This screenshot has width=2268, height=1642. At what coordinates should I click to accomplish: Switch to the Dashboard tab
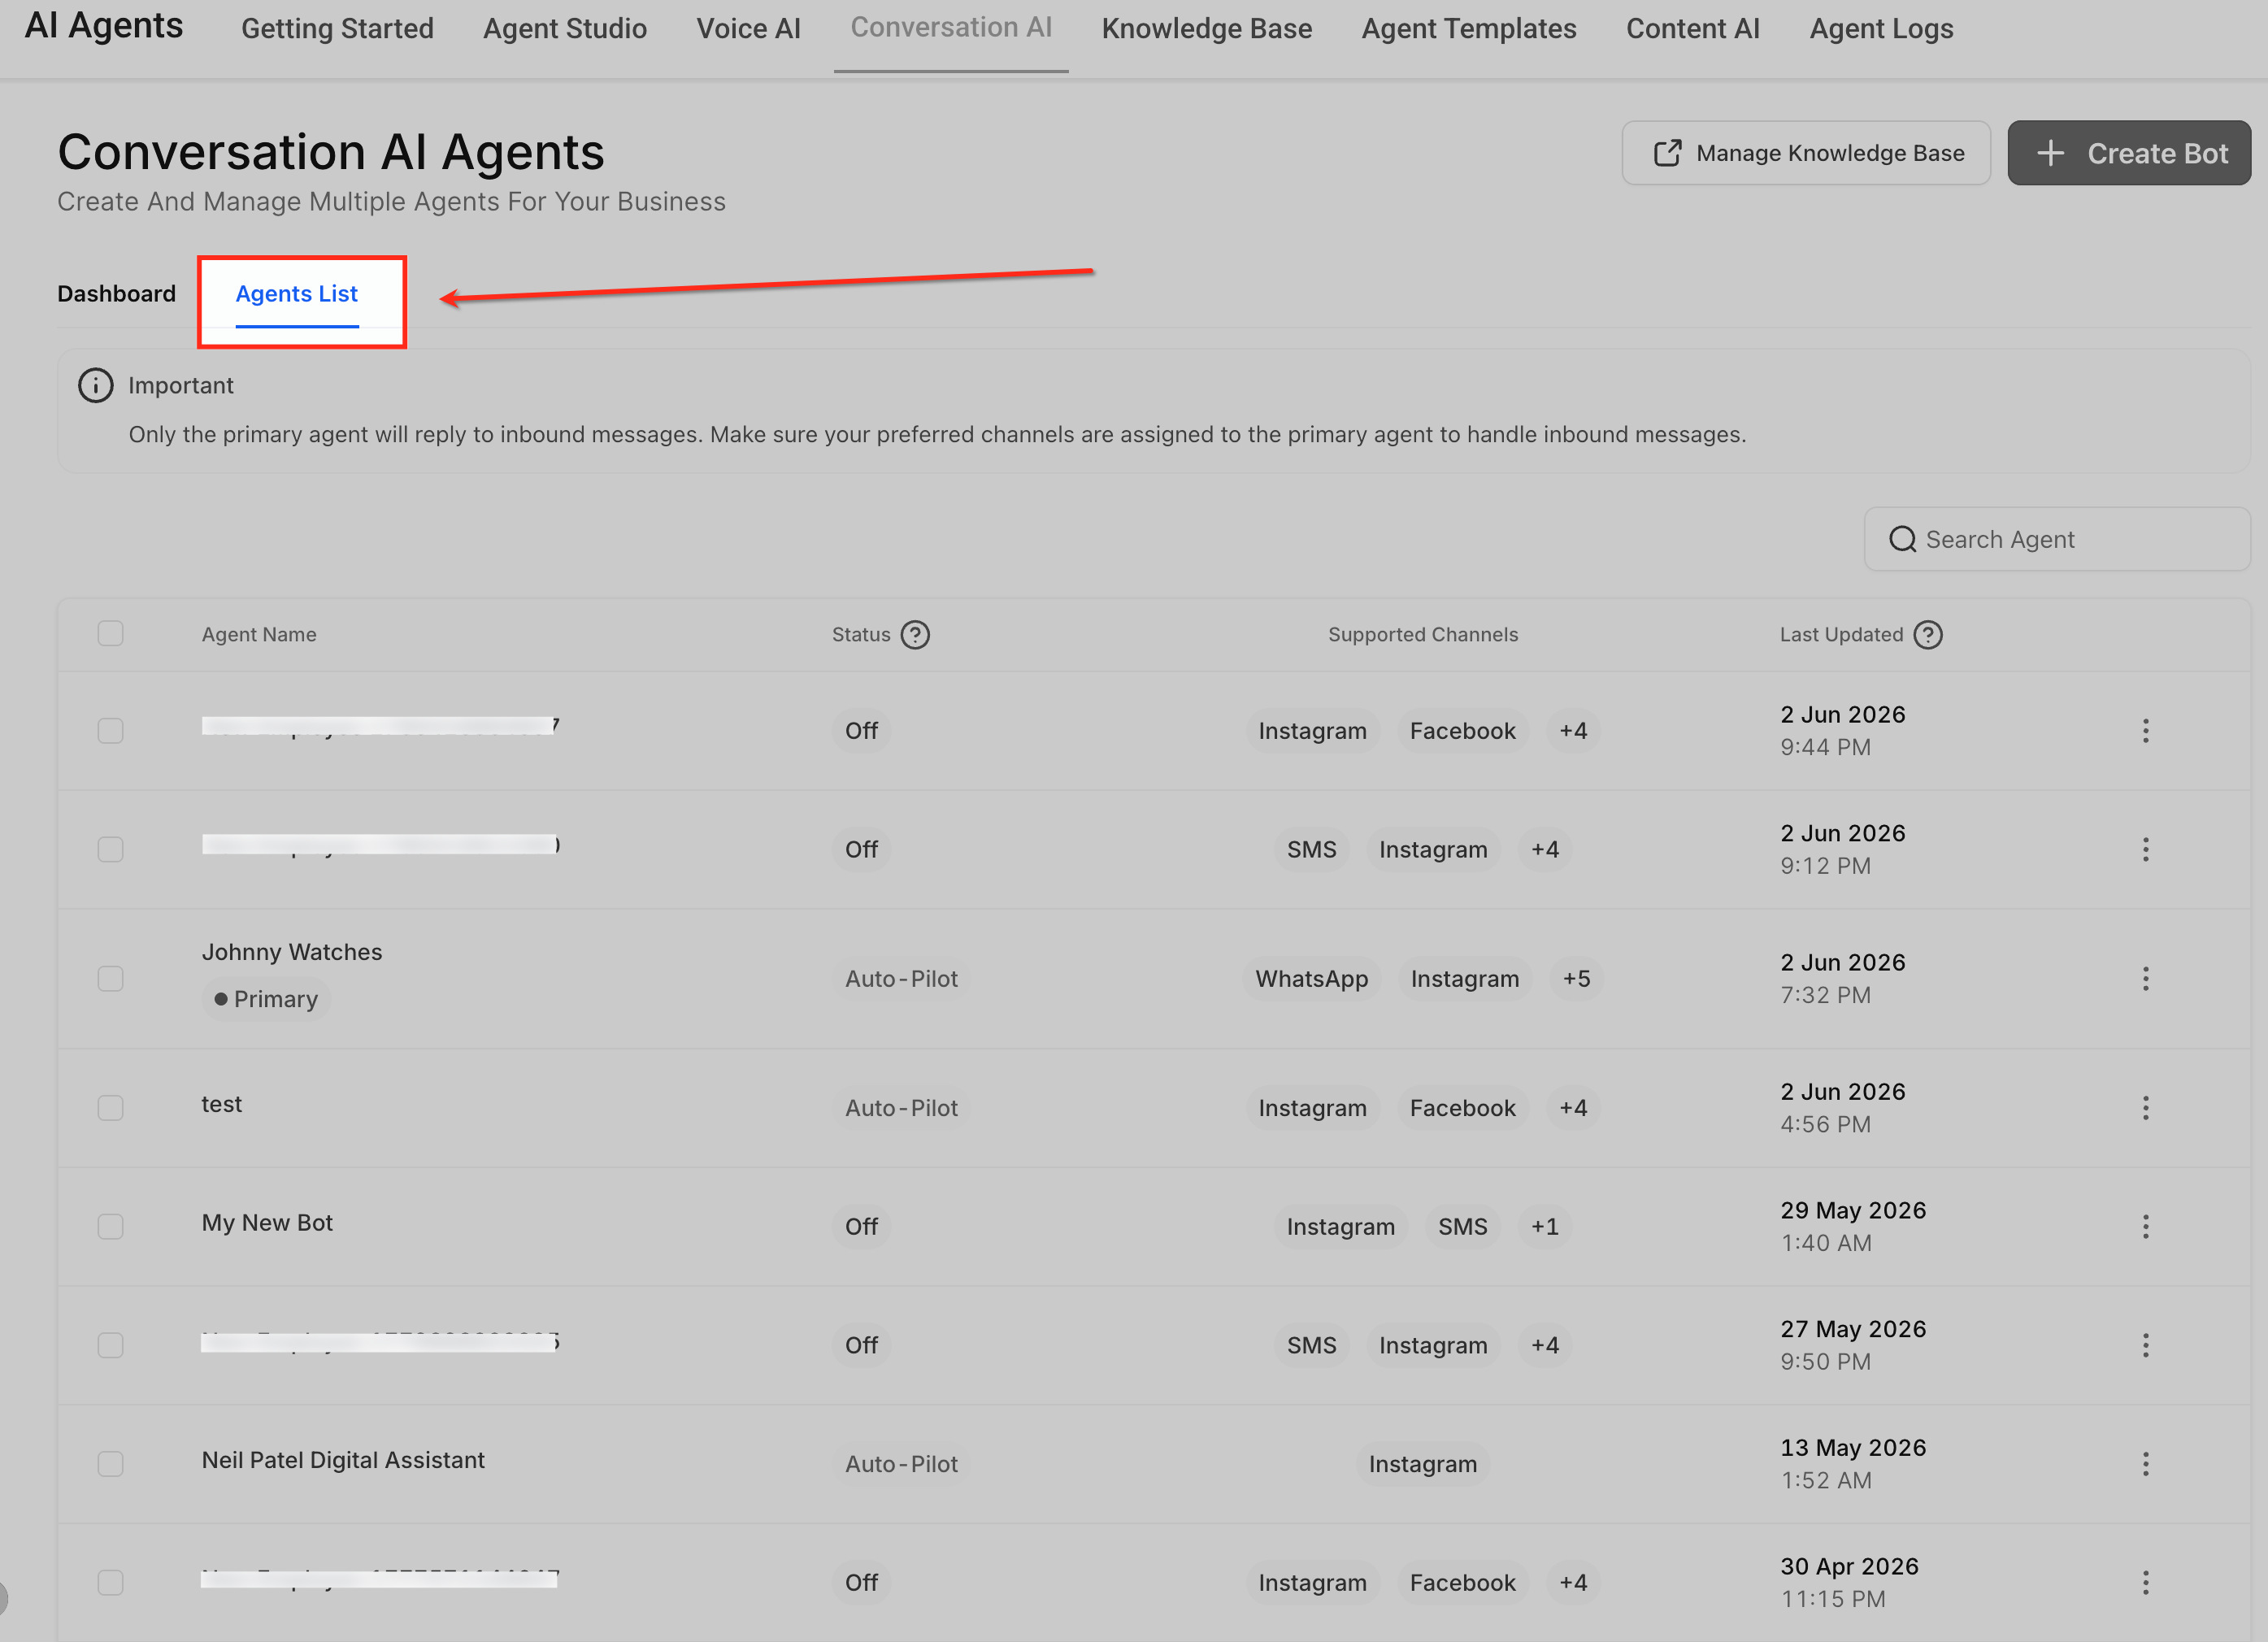point(117,294)
